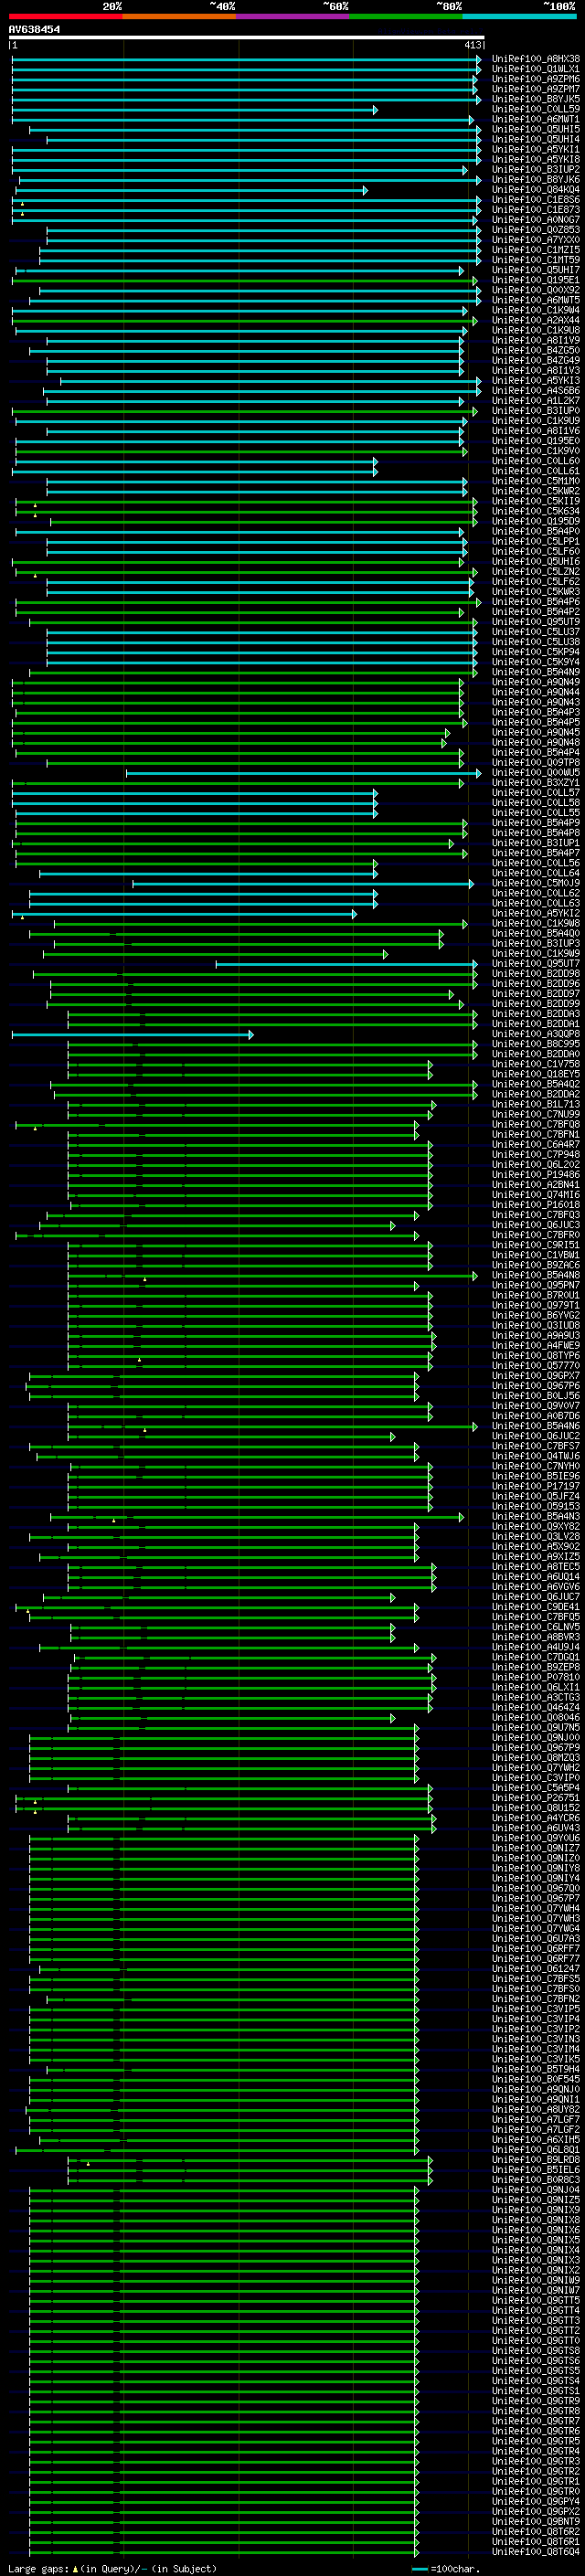Open hit UniRef100_Q84KQ4
Screen dimensions: 585x2576
(536, 190)
